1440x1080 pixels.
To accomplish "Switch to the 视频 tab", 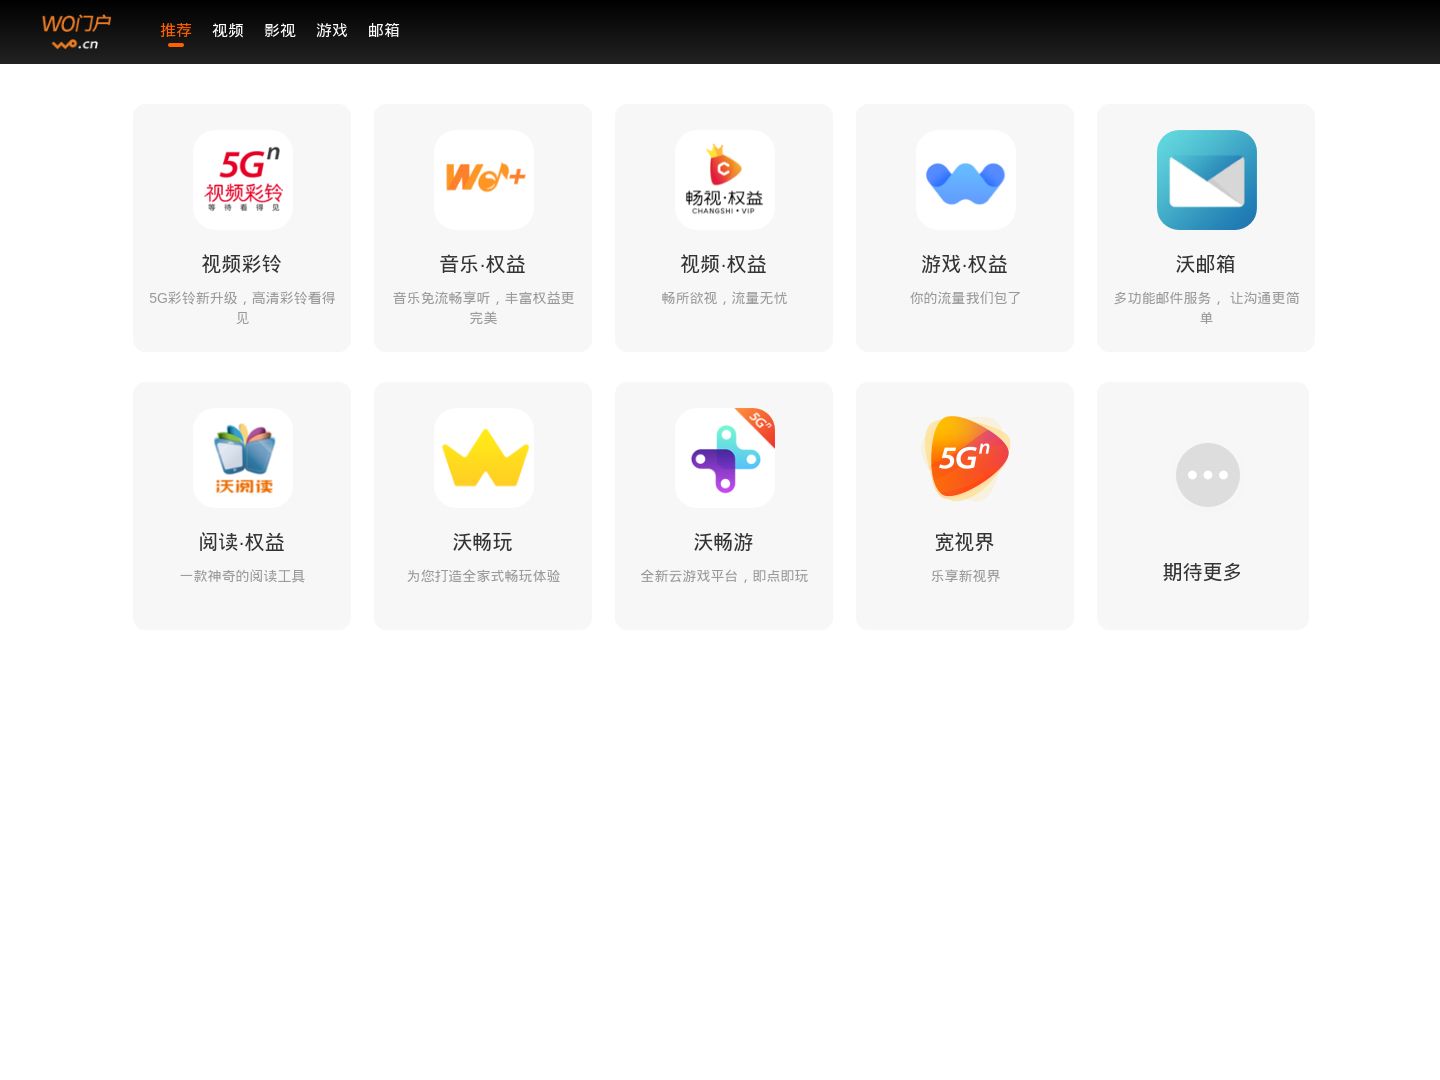I will pyautogui.click(x=228, y=31).
